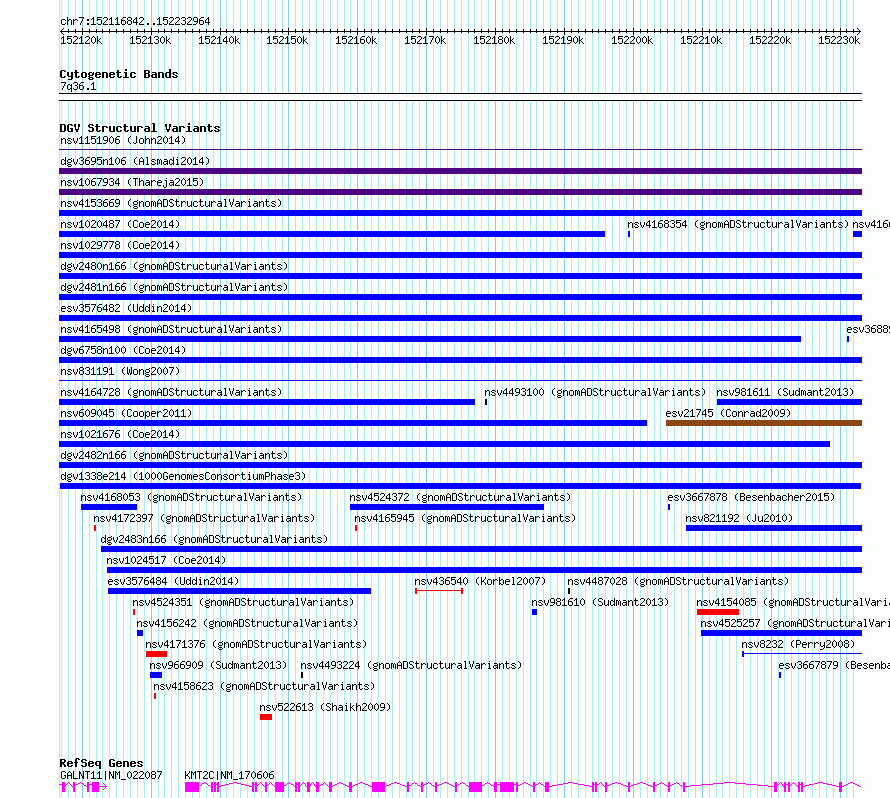This screenshot has height=798, width=890.
Task: Select the nsv981610 (Sudmant2013) label
Action: (x=600, y=602)
